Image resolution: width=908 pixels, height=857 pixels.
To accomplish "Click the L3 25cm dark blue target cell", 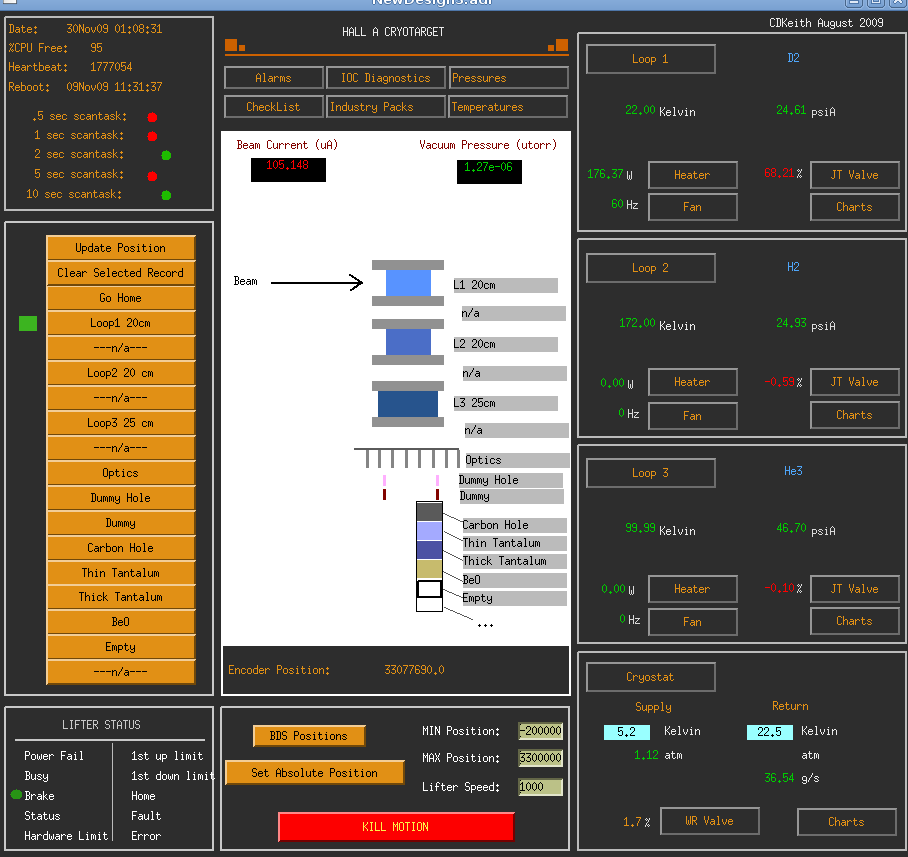I will (x=408, y=404).
